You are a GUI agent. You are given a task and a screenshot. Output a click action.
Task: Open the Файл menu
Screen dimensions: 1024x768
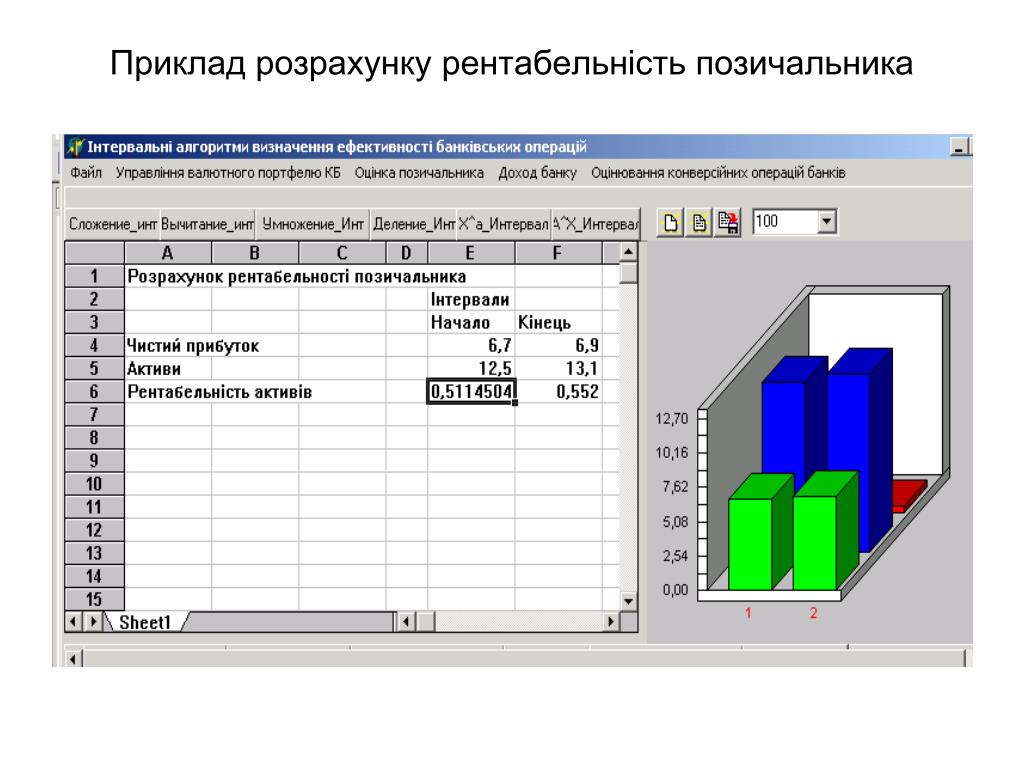(x=86, y=173)
